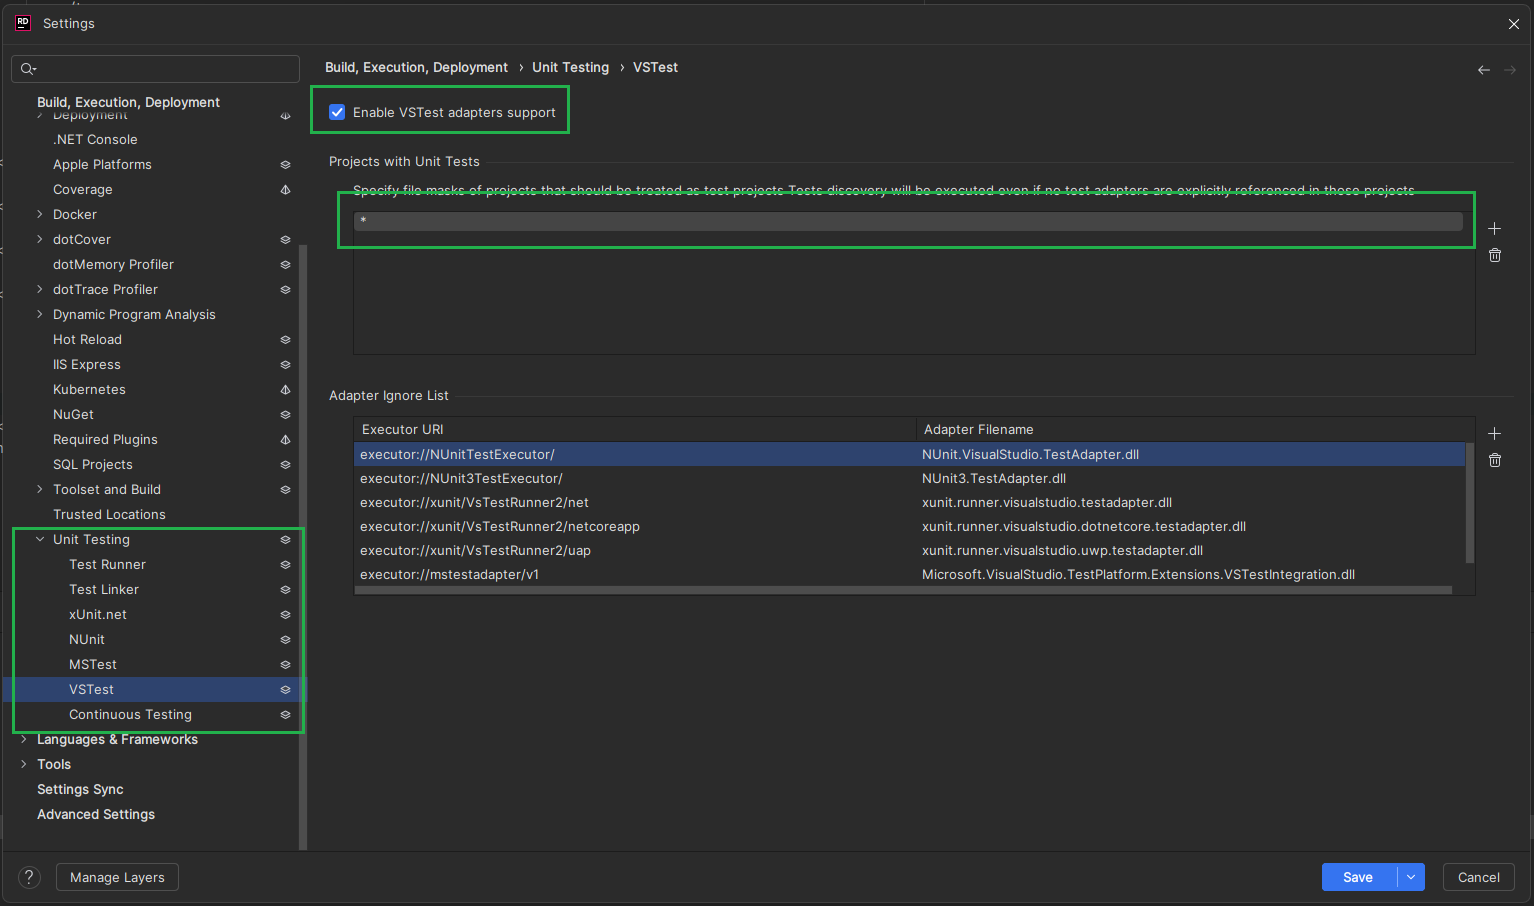This screenshot has height=906, width=1534.
Task: Click the search magnifier in the settings search field
Action: (27, 68)
